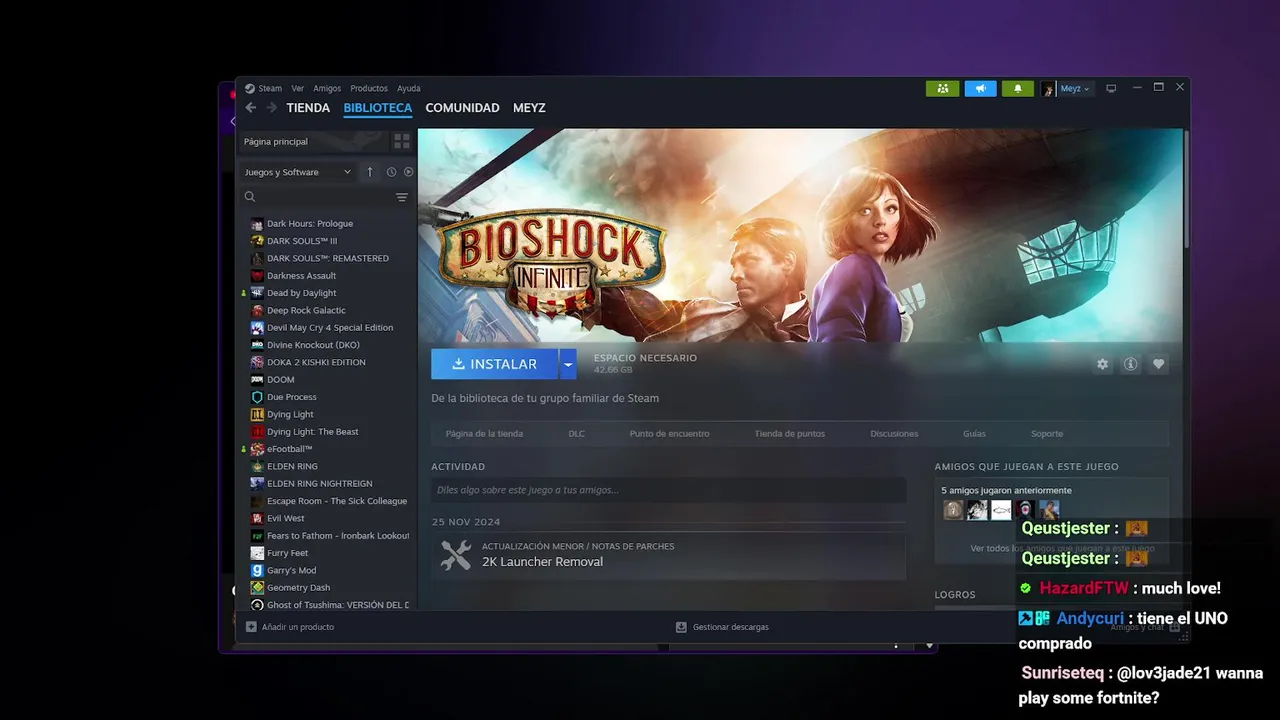This screenshot has width=1280, height=720.
Task: Add a game via Añadir un producto
Action: (290, 627)
